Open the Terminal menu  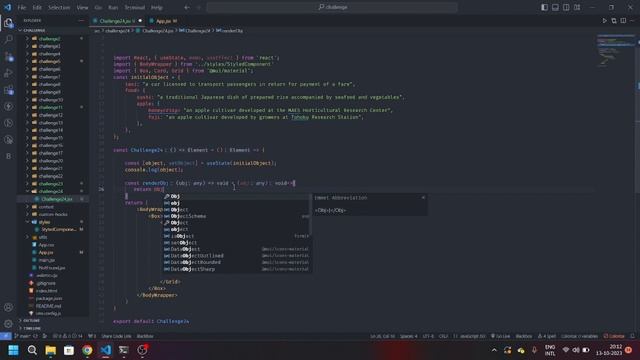tap(135, 7)
